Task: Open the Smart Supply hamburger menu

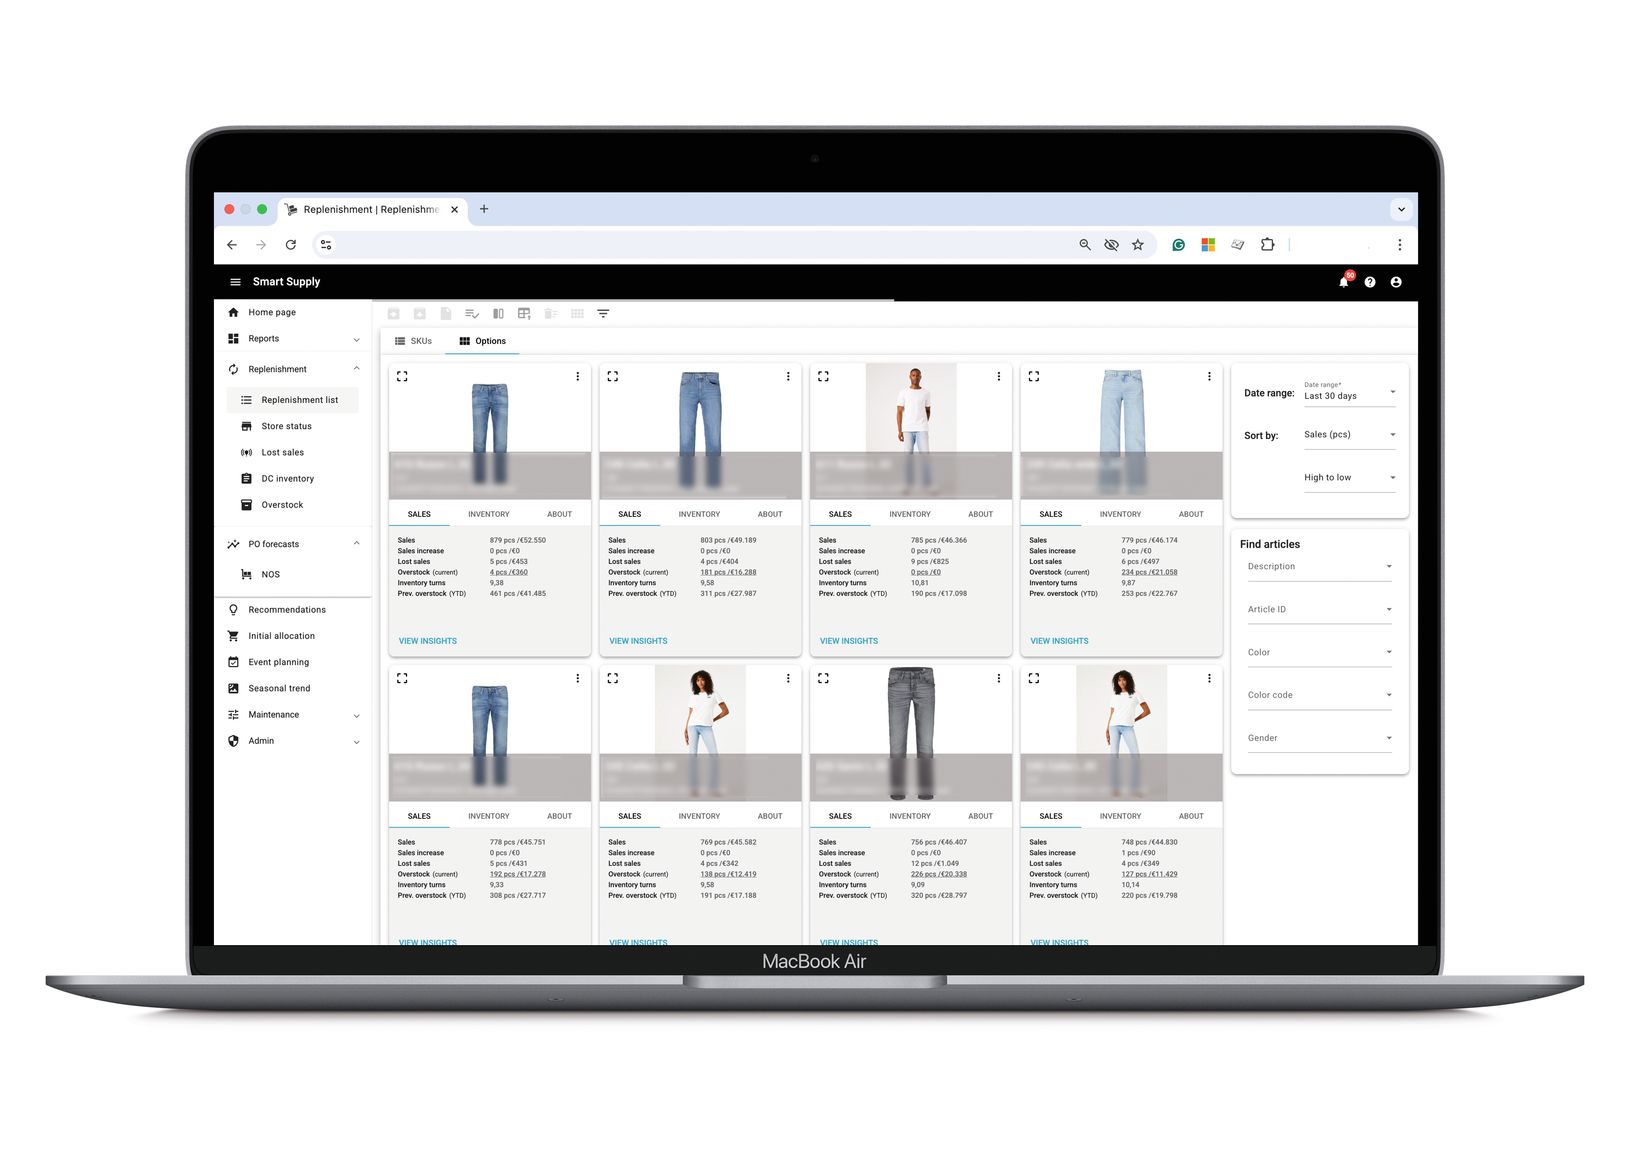Action: [x=235, y=282]
